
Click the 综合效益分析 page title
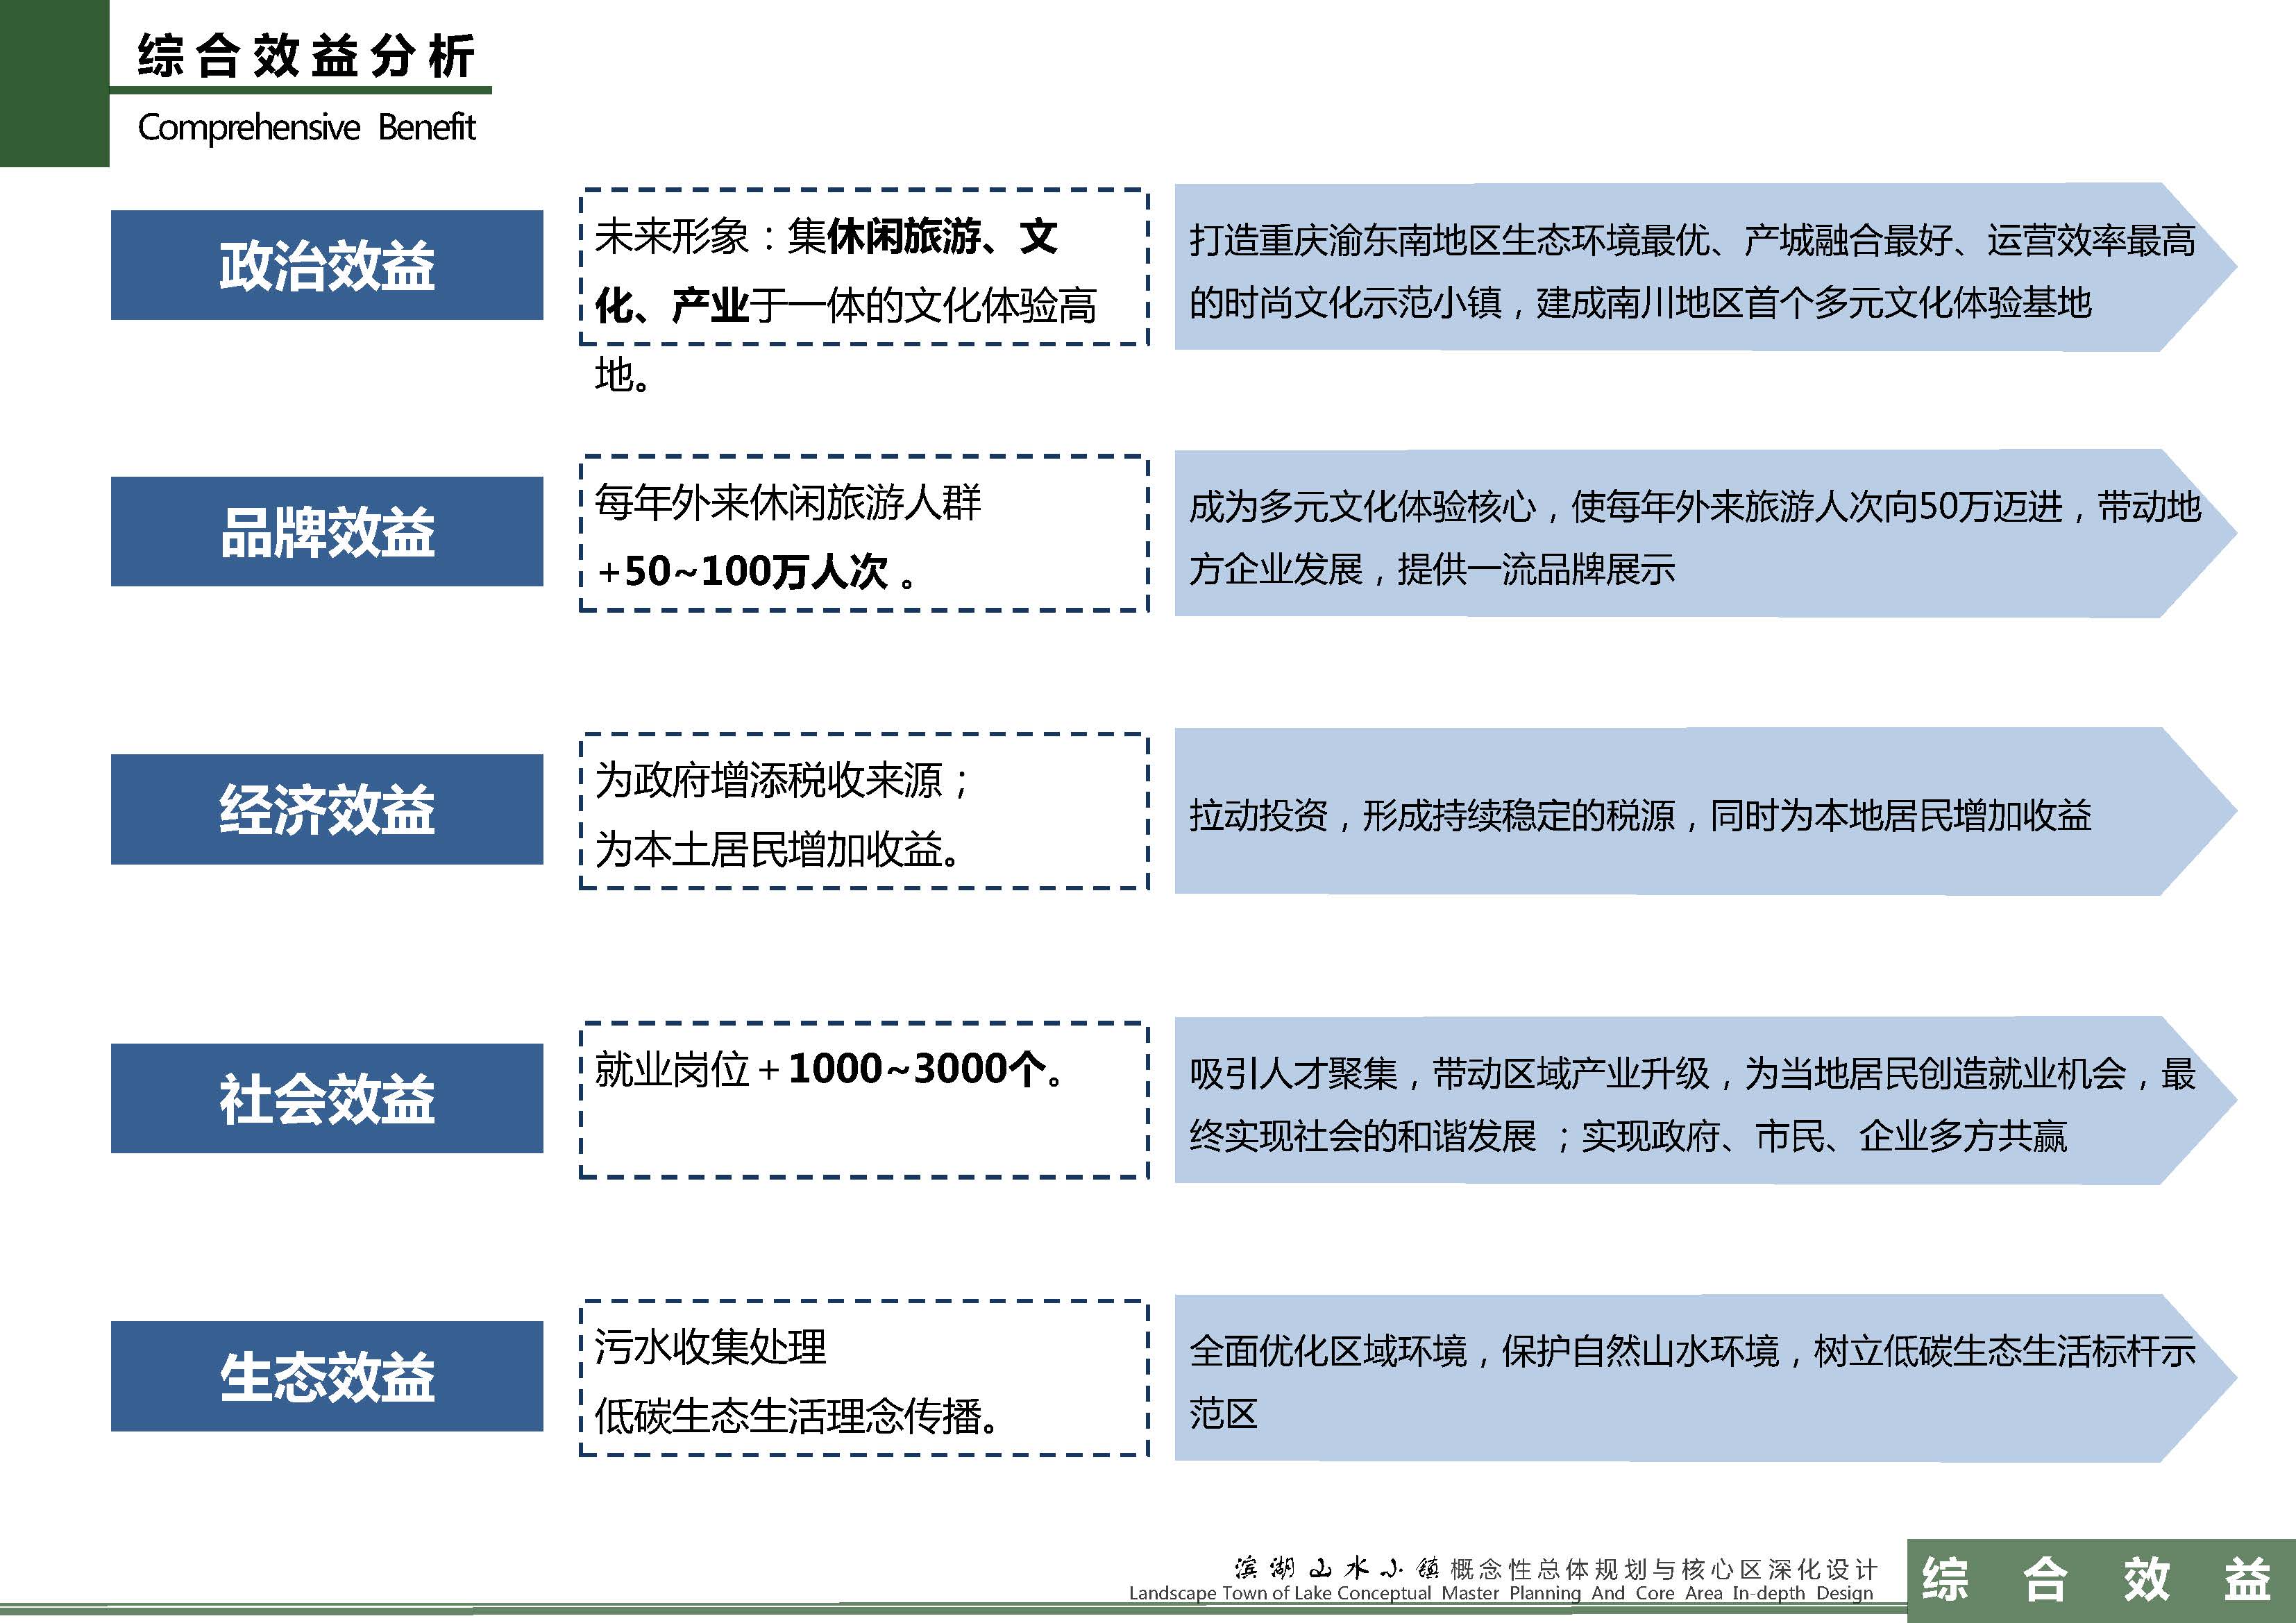coord(305,55)
